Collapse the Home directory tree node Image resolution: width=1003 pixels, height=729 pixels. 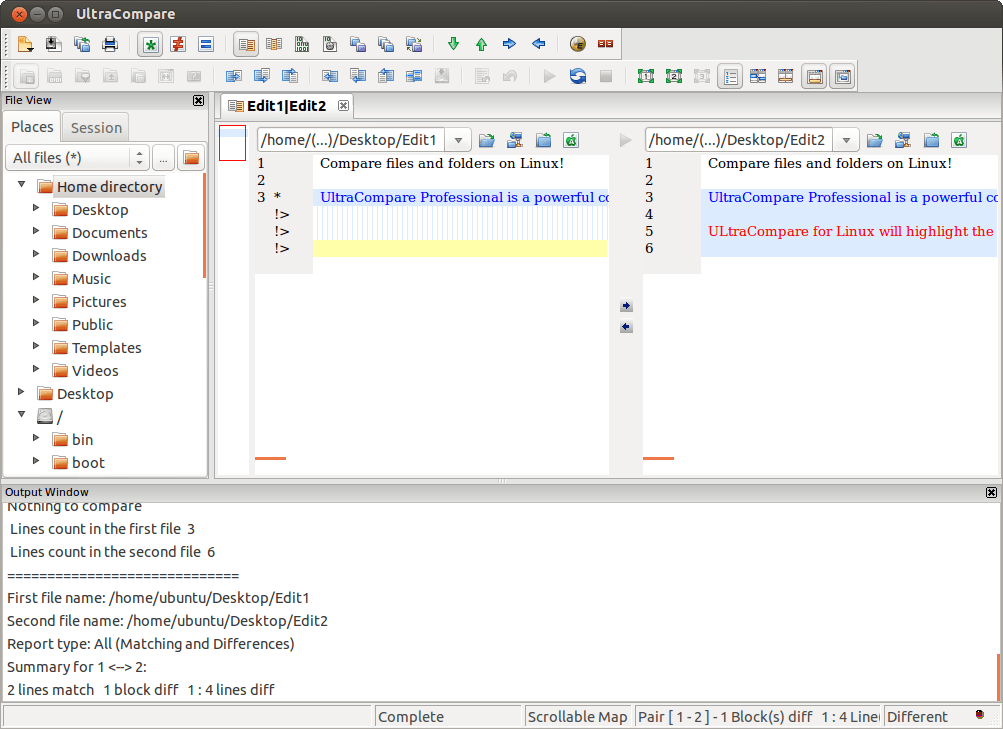coord(22,185)
